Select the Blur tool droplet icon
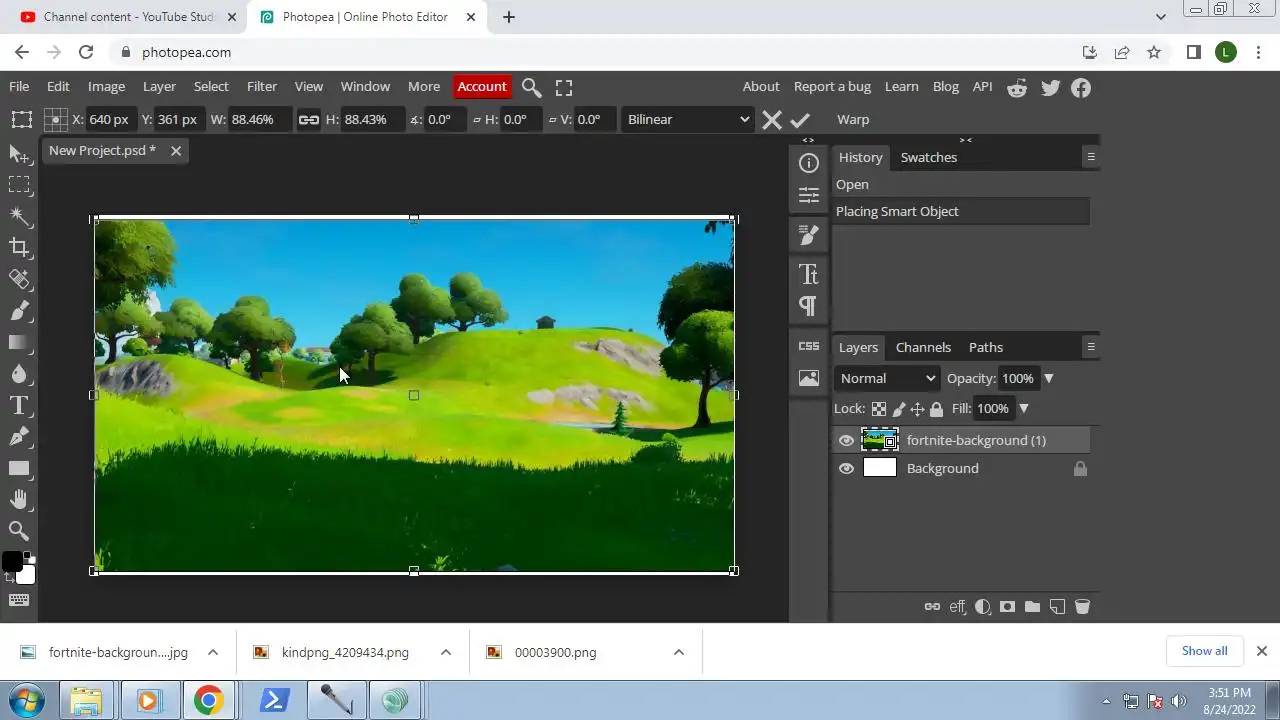Viewport: 1280px width, 720px height. pyautogui.click(x=19, y=374)
